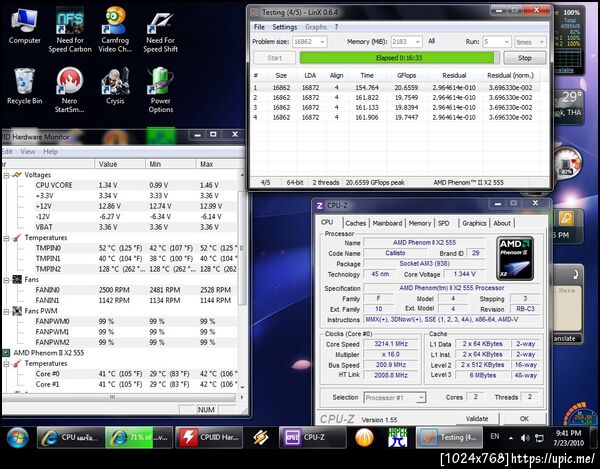Click the Windows Start orb
The image size is (600, 469).
pyautogui.click(x=18, y=437)
